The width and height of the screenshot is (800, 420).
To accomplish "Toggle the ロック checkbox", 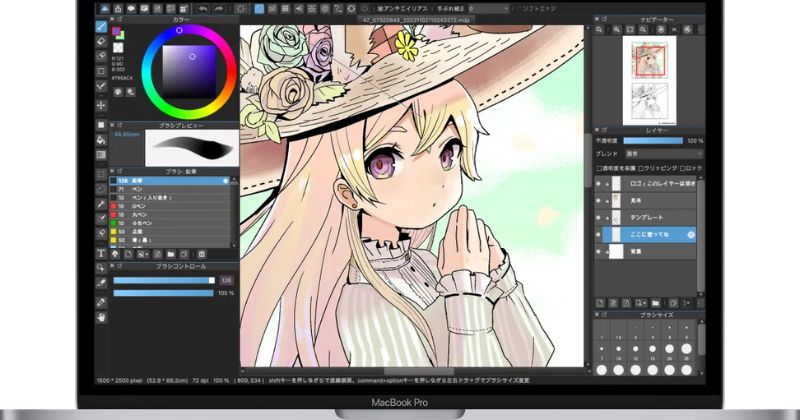I will [x=683, y=168].
